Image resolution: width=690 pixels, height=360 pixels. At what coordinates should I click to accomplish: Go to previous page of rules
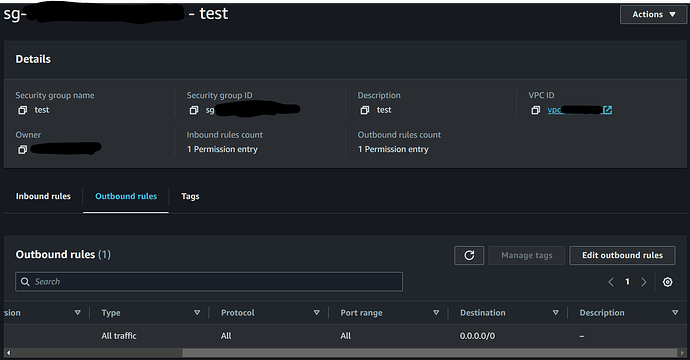(x=611, y=282)
